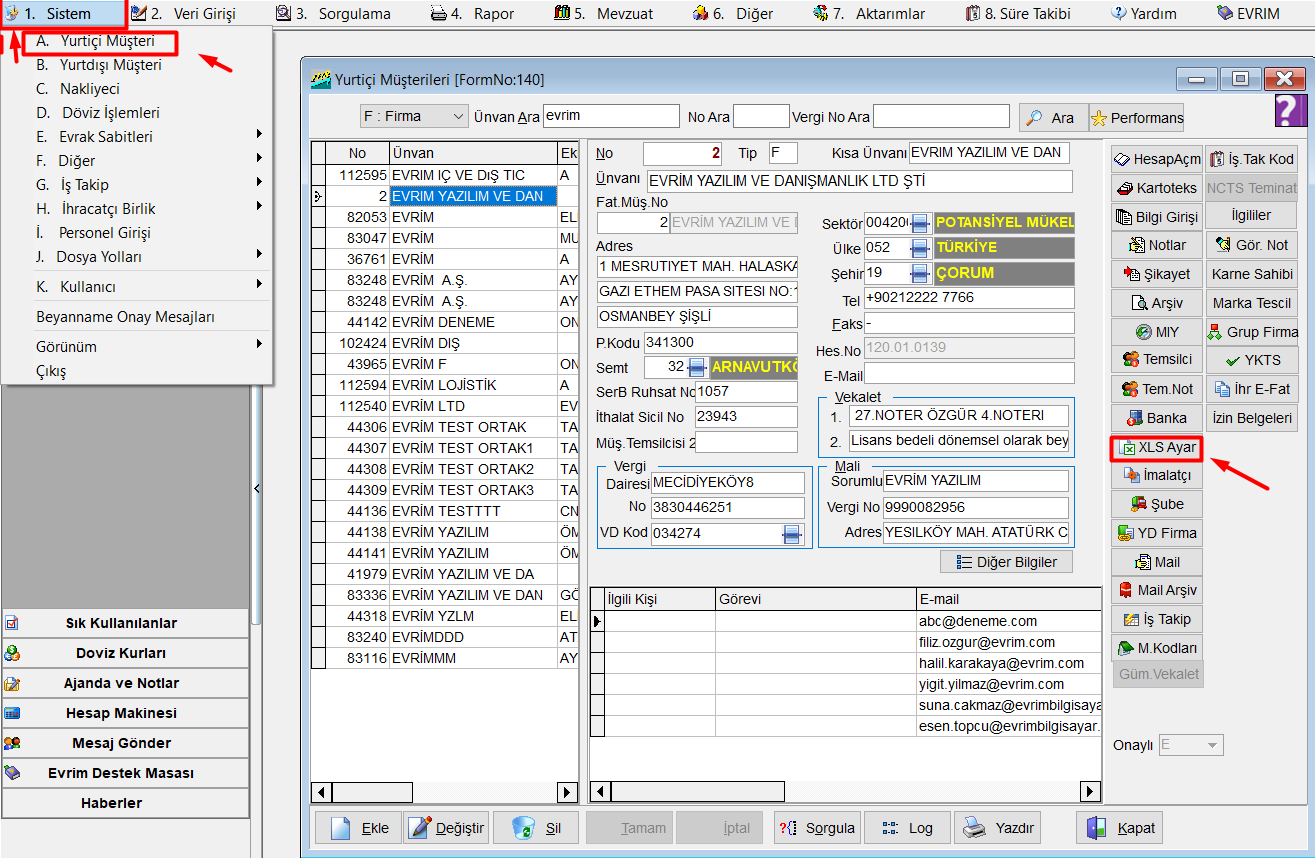Viewport: 1315px width, 858px height.
Task: Open the Şehir lookup button
Action: [x=920, y=273]
